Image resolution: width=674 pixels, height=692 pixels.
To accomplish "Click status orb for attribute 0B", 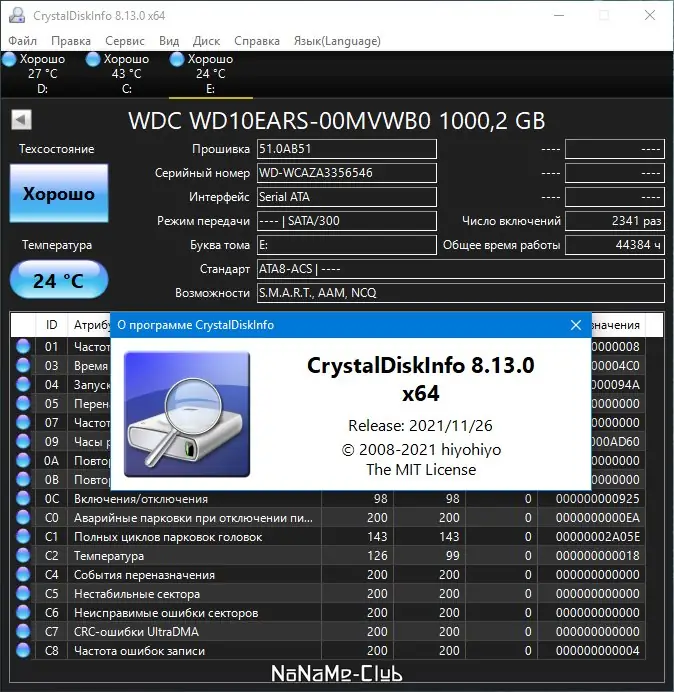I will [23, 479].
